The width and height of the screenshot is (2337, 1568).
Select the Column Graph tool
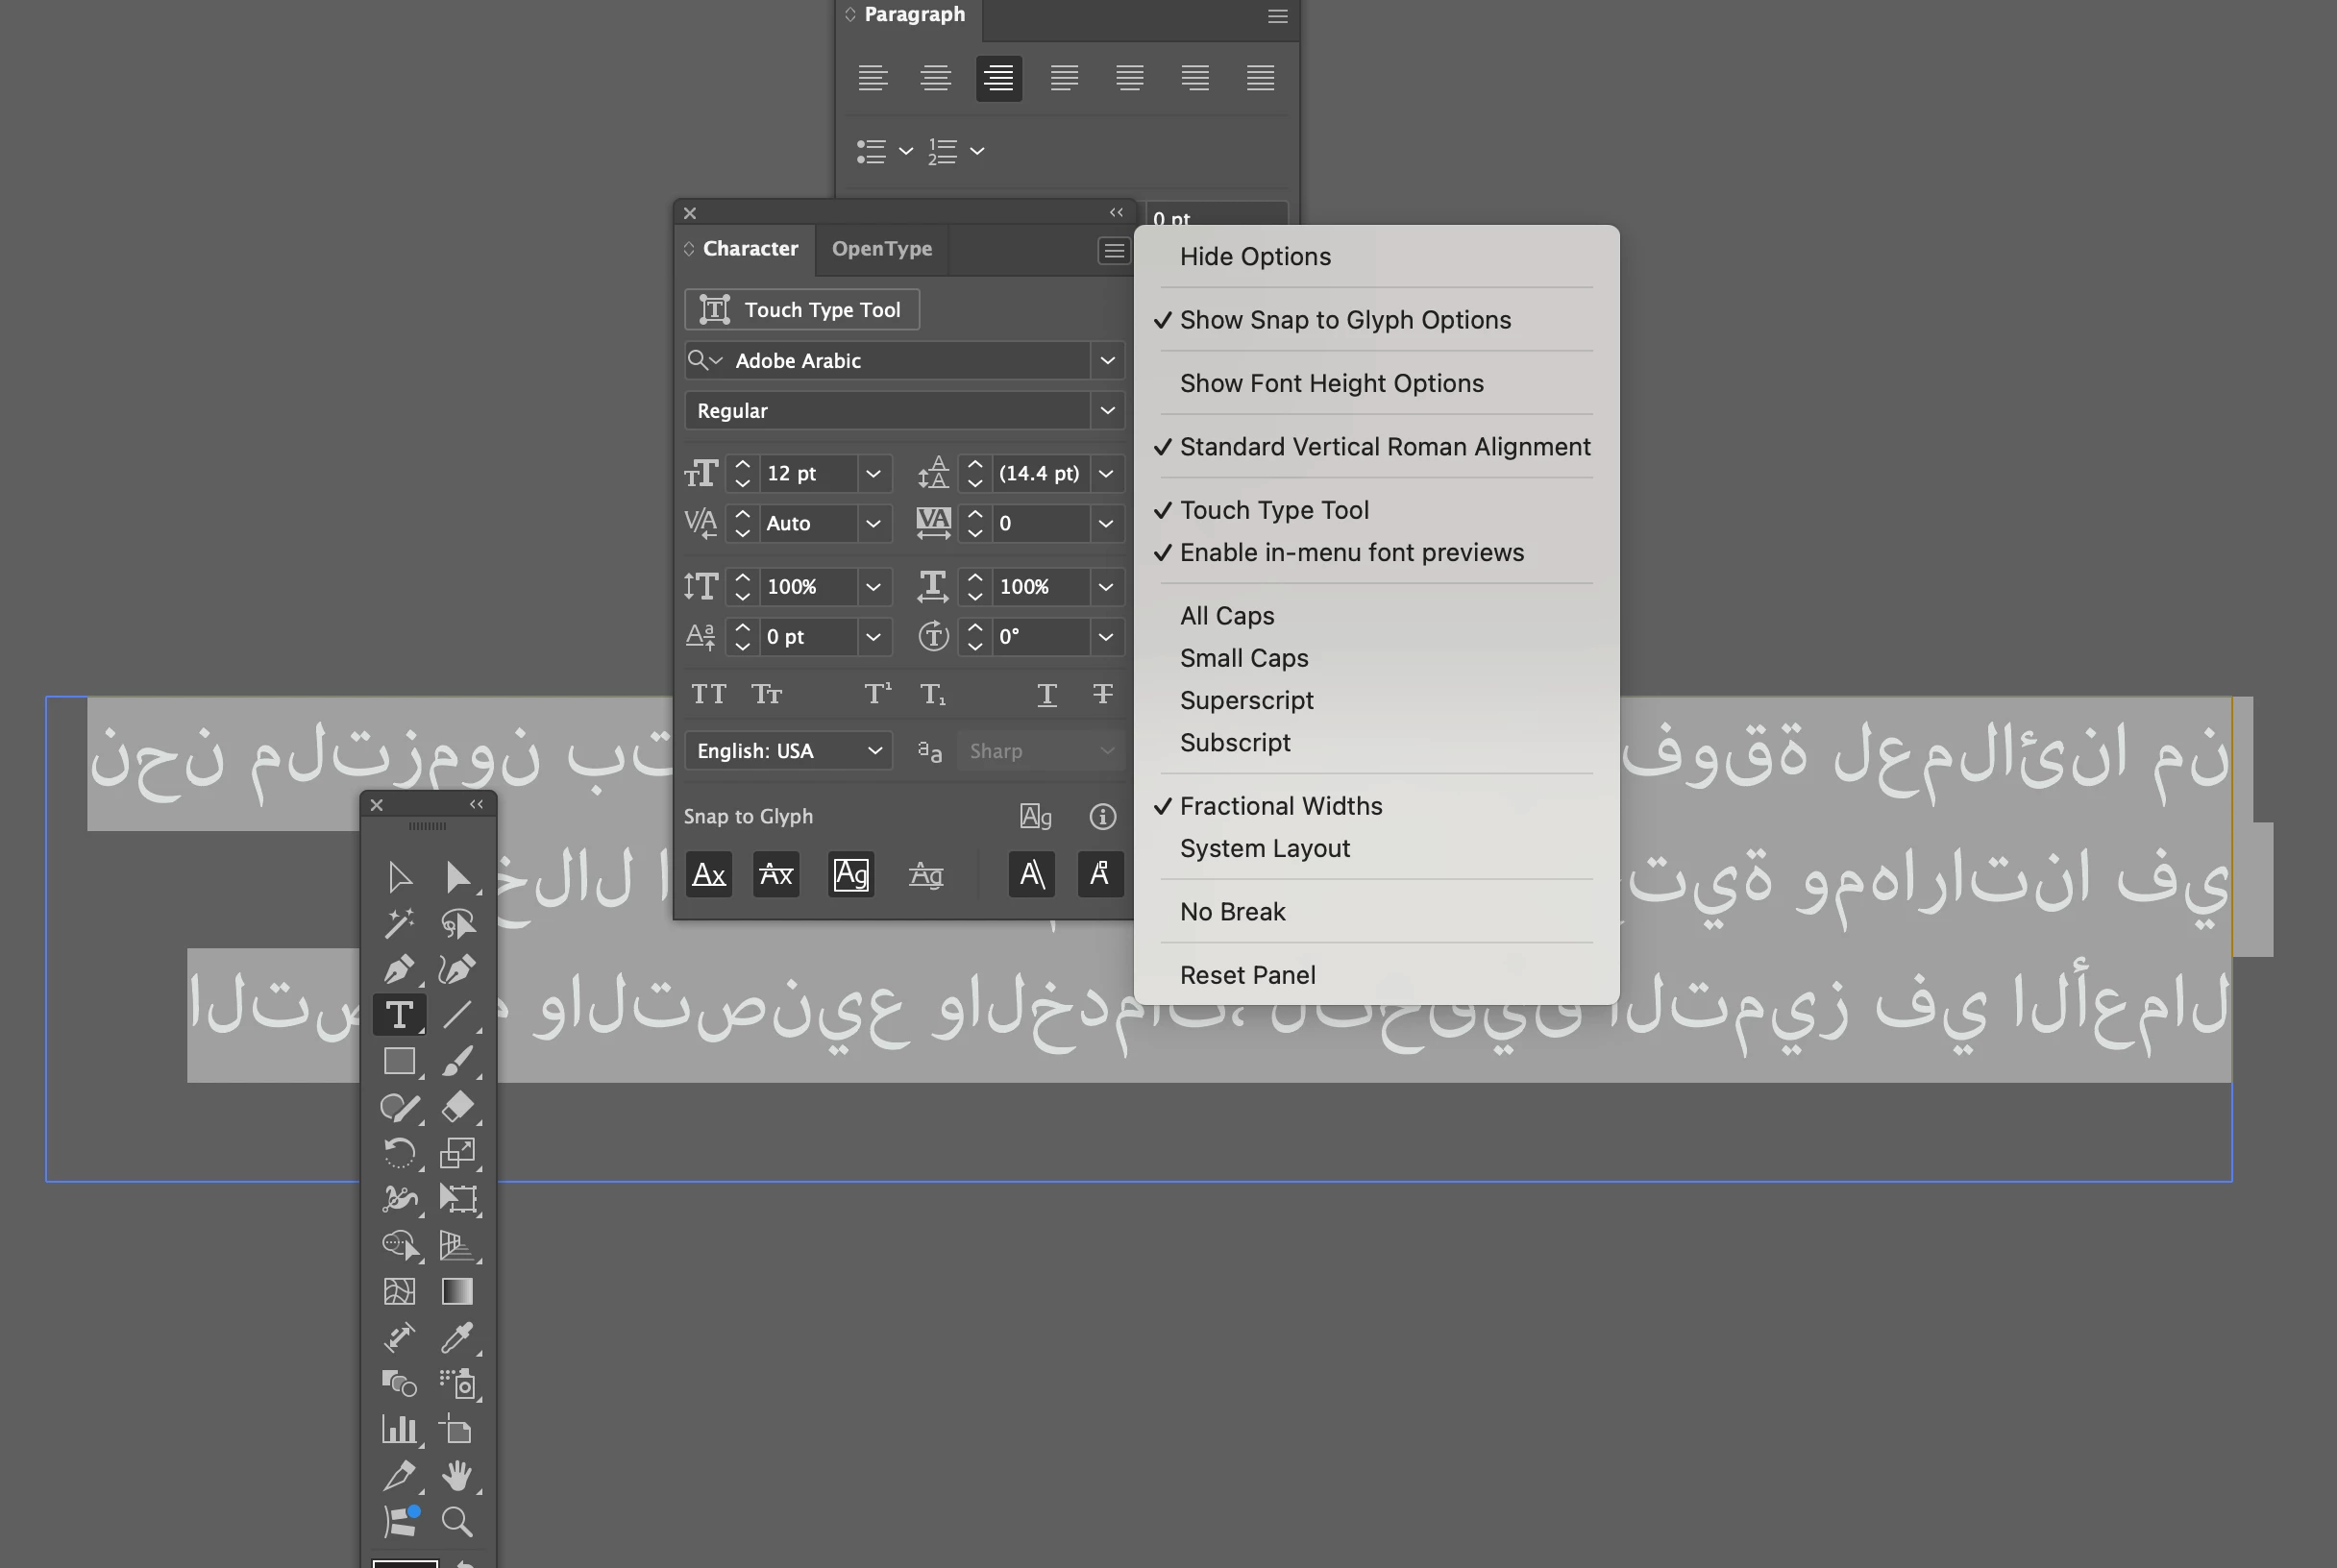point(399,1429)
